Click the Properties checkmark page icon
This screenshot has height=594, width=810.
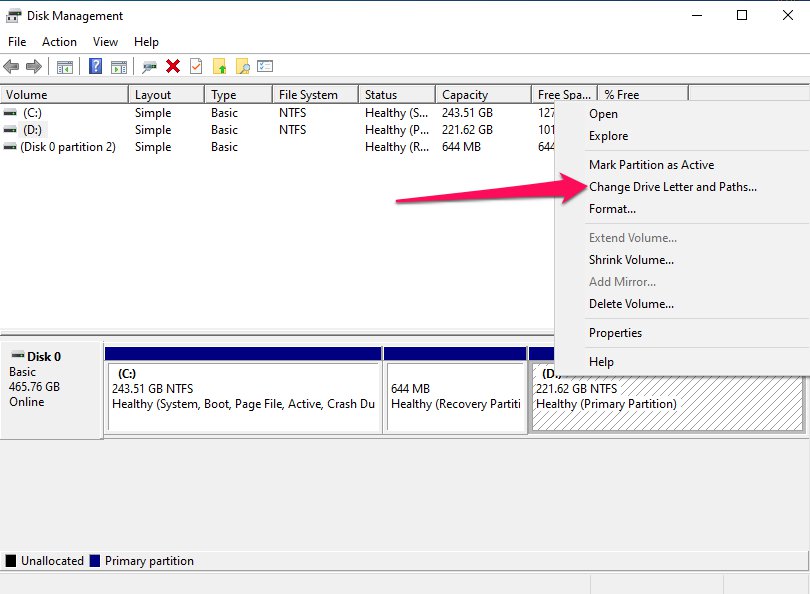tap(196, 67)
